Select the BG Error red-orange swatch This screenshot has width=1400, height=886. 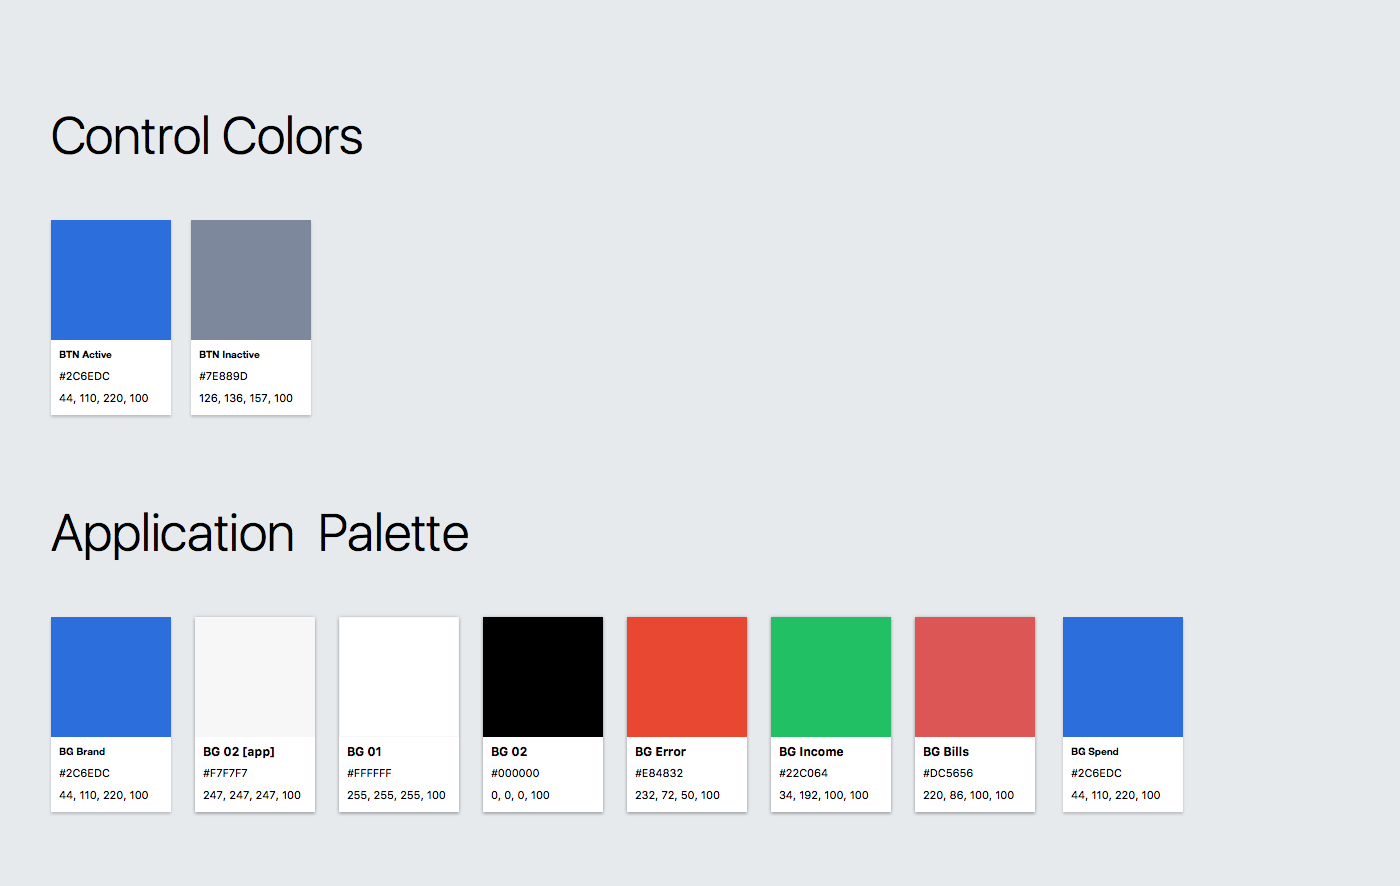click(x=687, y=677)
